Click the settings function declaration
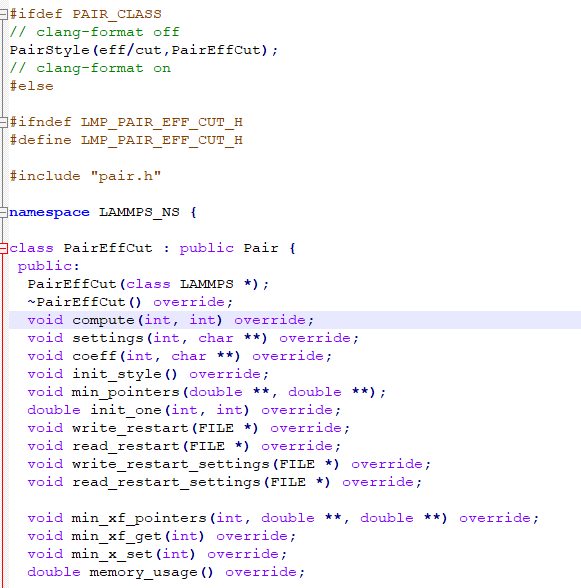 pos(193,338)
